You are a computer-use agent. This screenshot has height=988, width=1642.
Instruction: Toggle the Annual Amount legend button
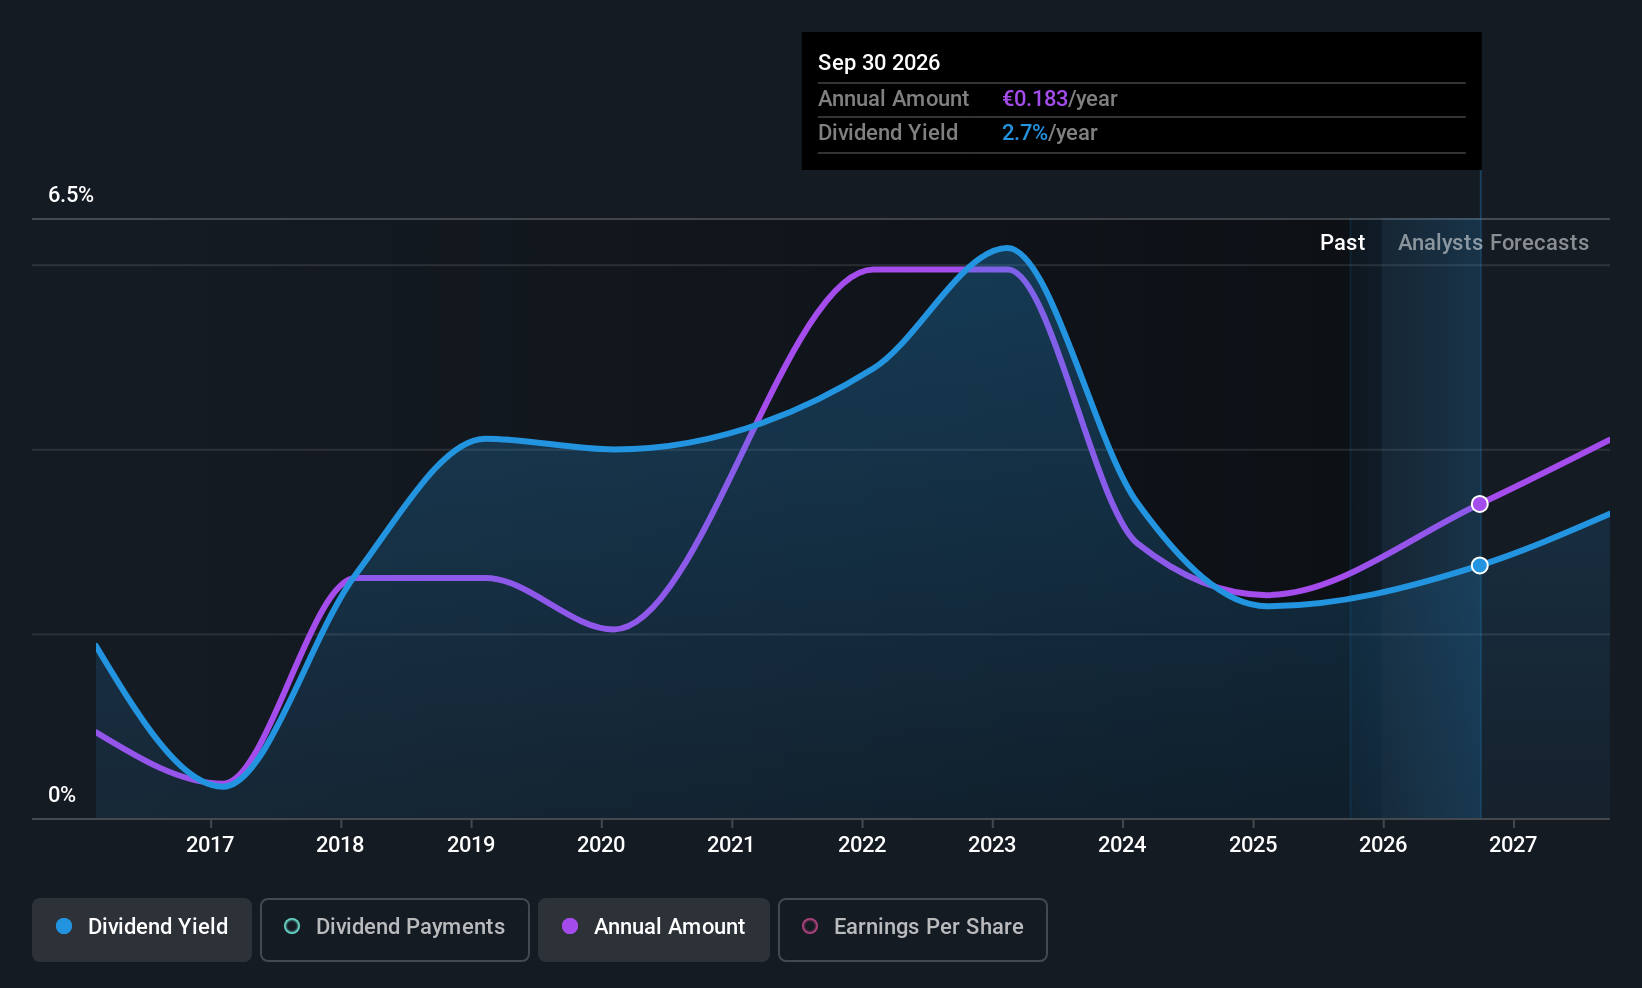click(x=654, y=929)
